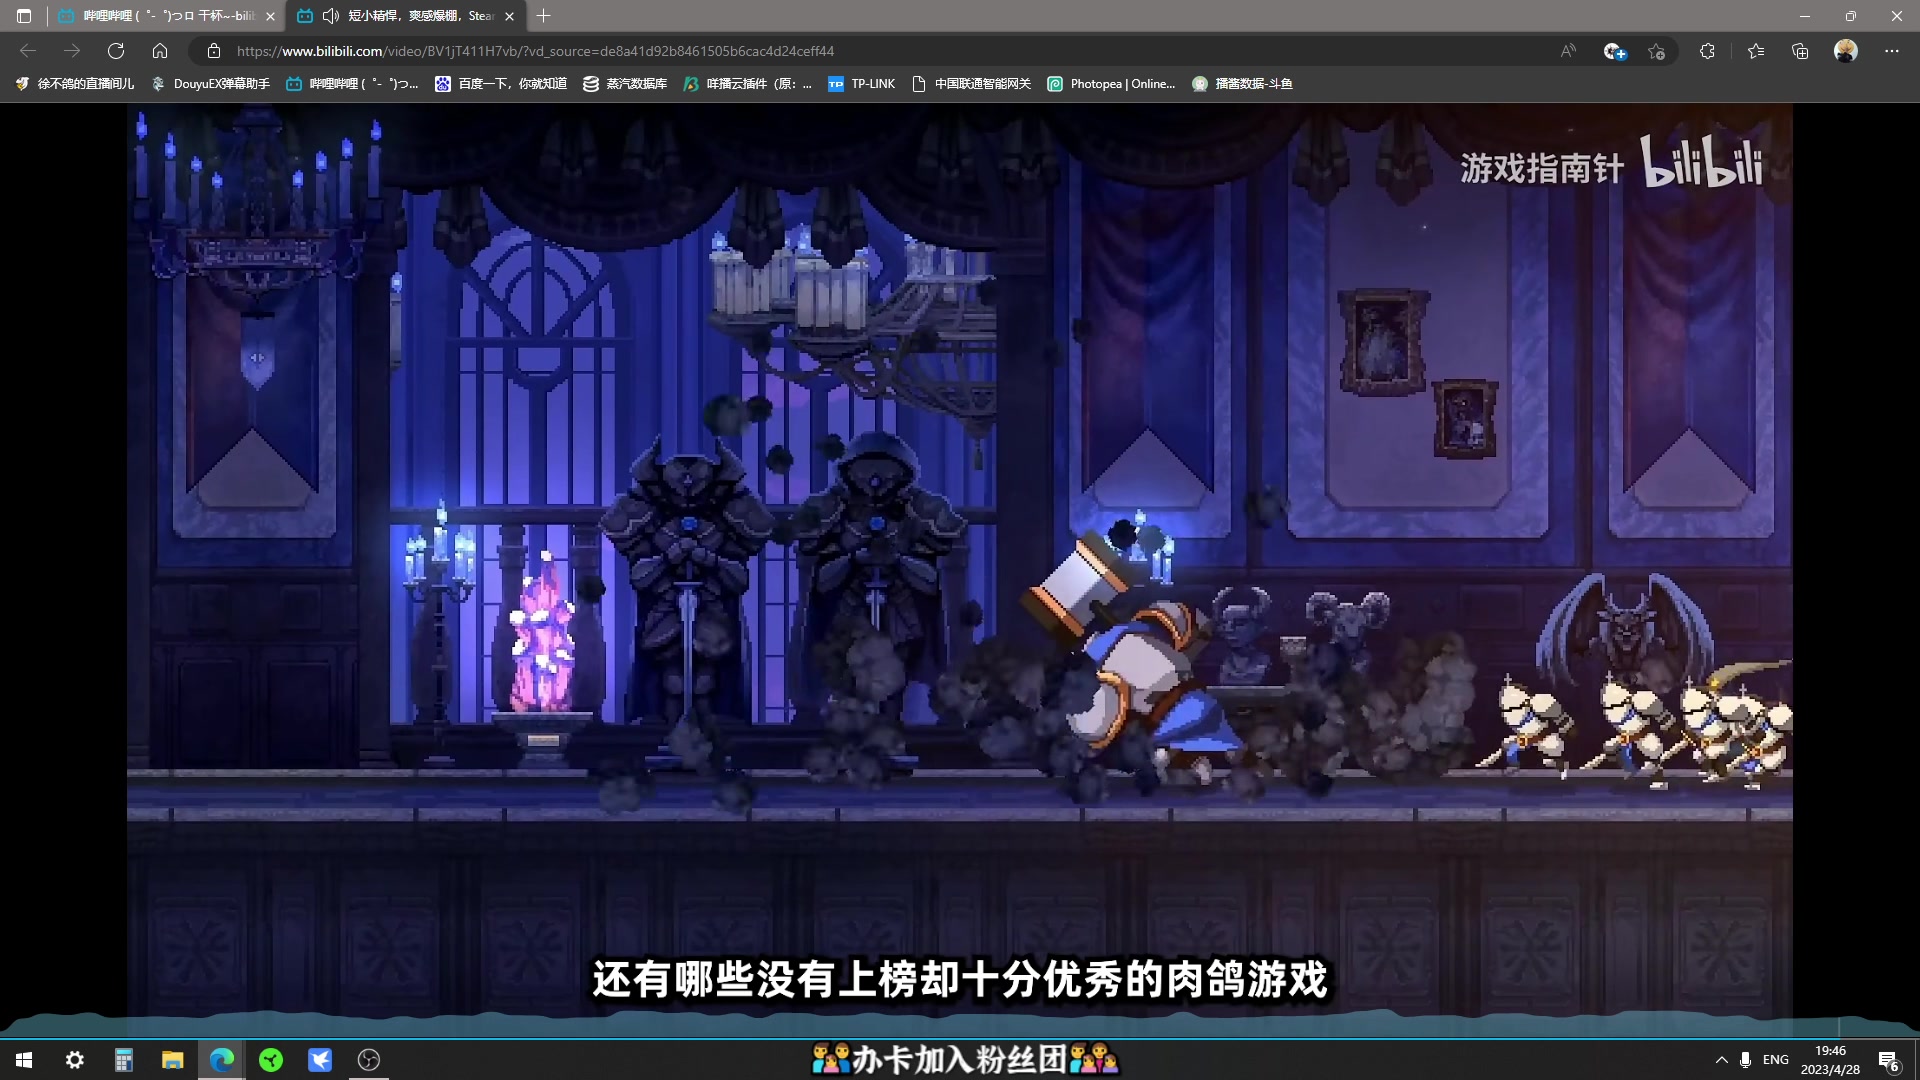Mute the tab via speaker icon
1920x1080 pixels.
[x=331, y=16]
